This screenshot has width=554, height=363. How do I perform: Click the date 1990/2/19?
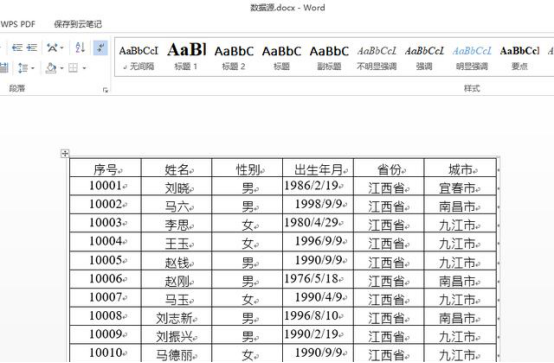311,334
